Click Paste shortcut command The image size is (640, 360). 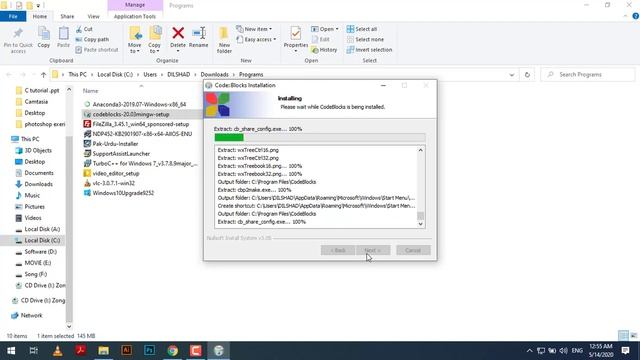click(97, 50)
